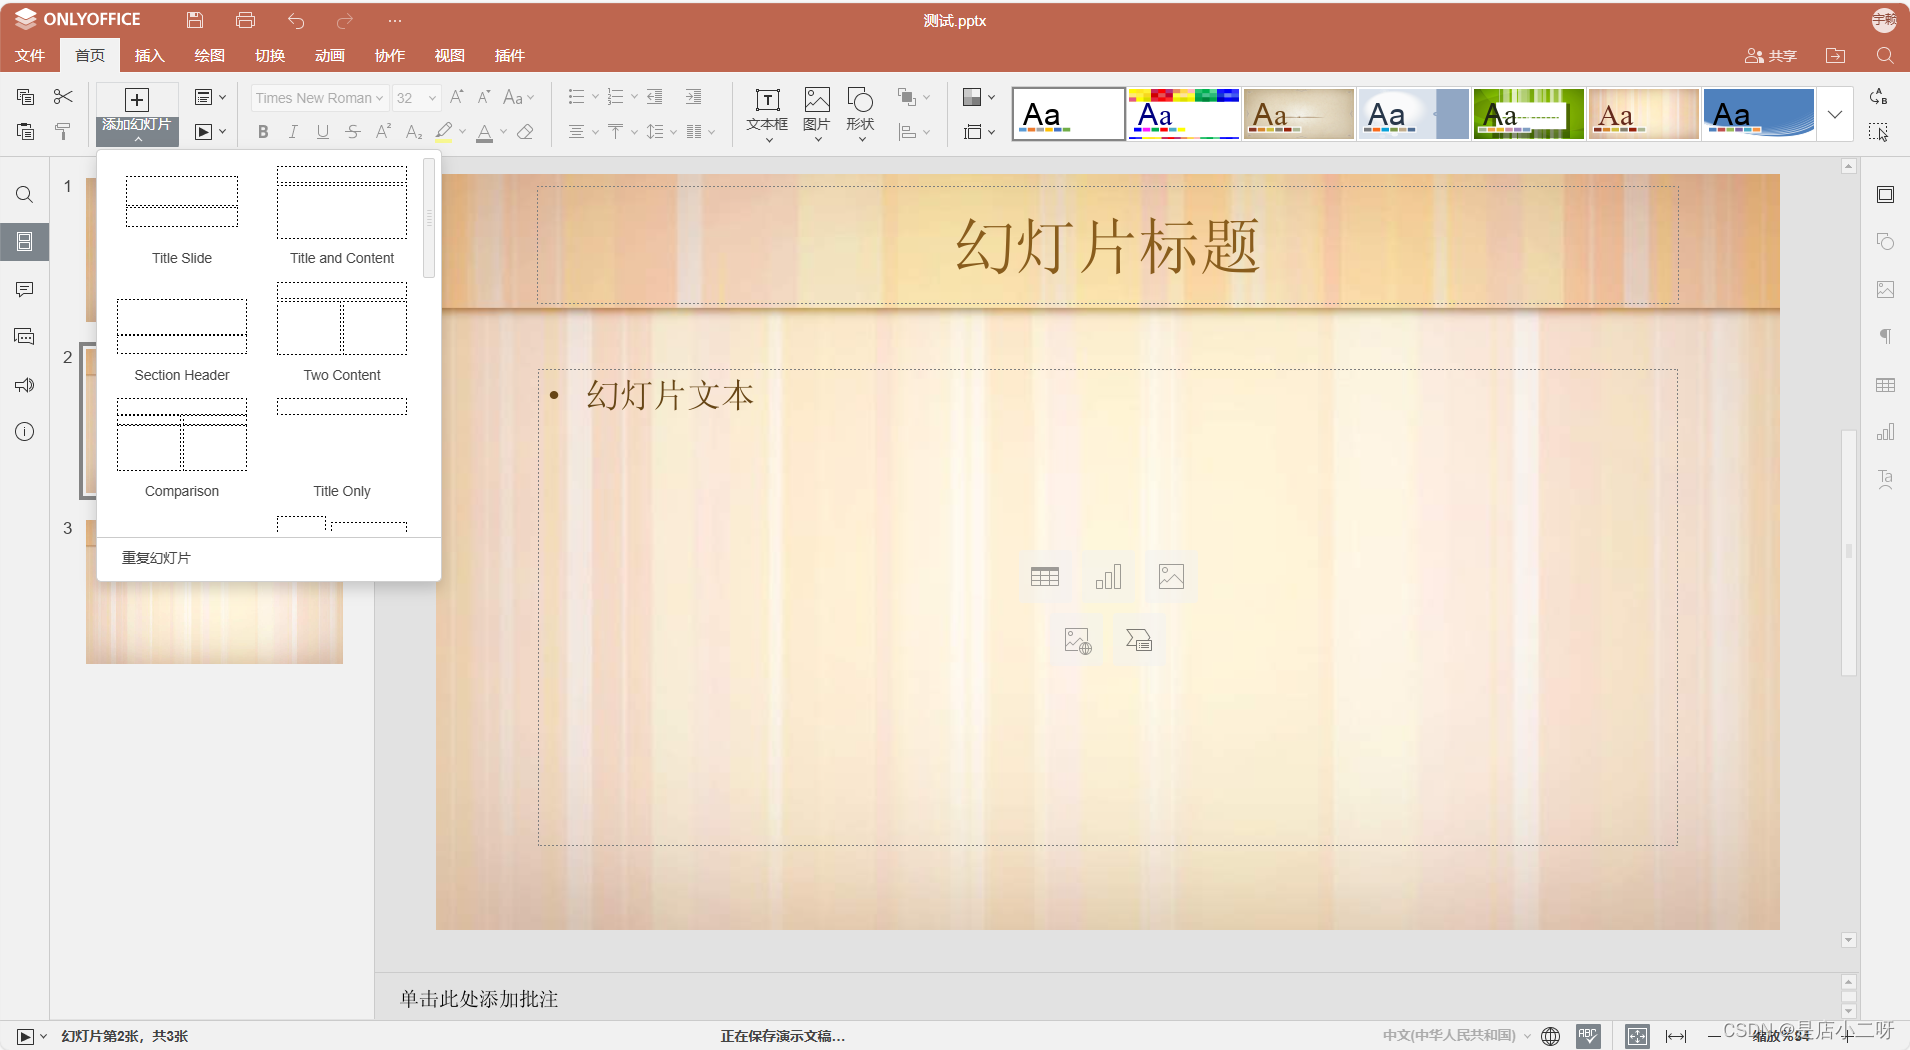Click 重复幻灯片 to duplicate slide
1910x1050 pixels.
pos(156,558)
